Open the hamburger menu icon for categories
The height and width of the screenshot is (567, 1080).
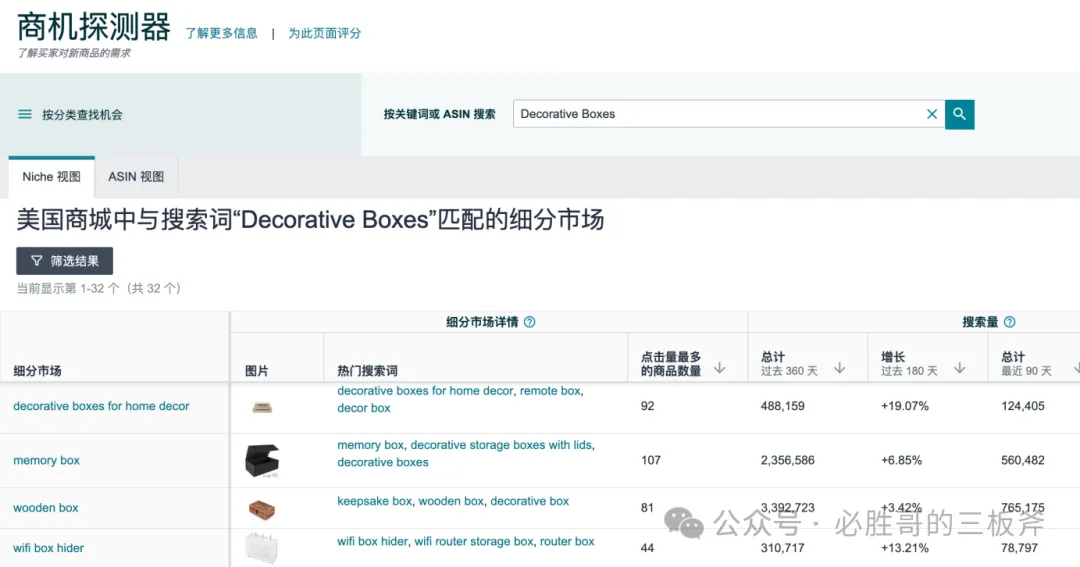coord(25,114)
